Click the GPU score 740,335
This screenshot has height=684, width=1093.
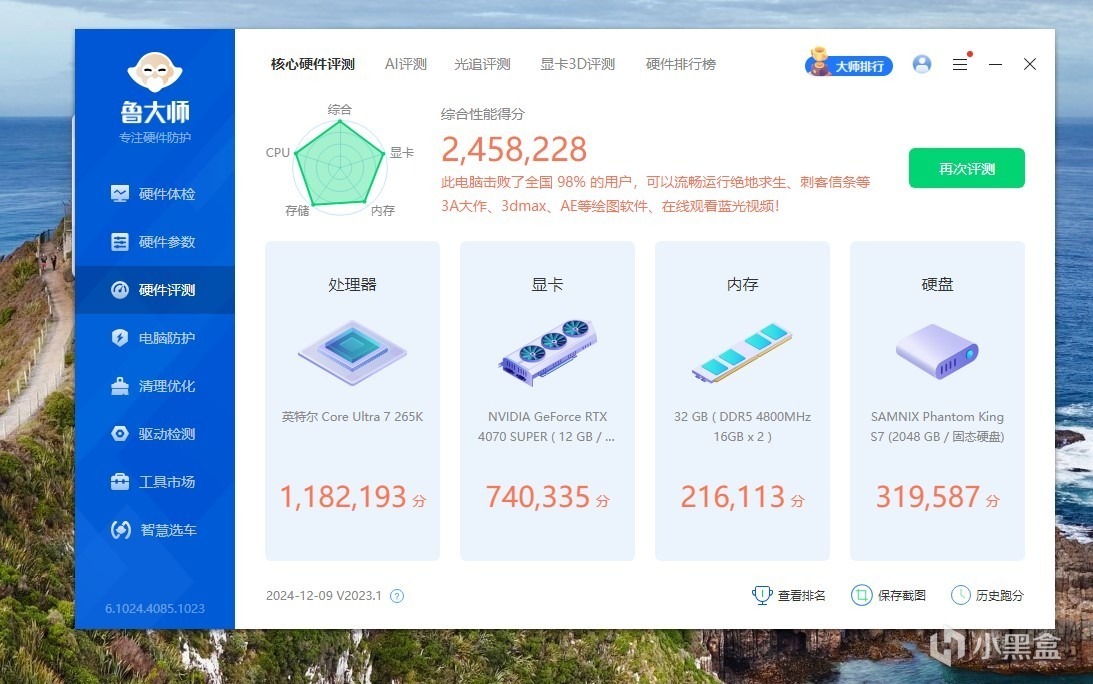click(538, 497)
